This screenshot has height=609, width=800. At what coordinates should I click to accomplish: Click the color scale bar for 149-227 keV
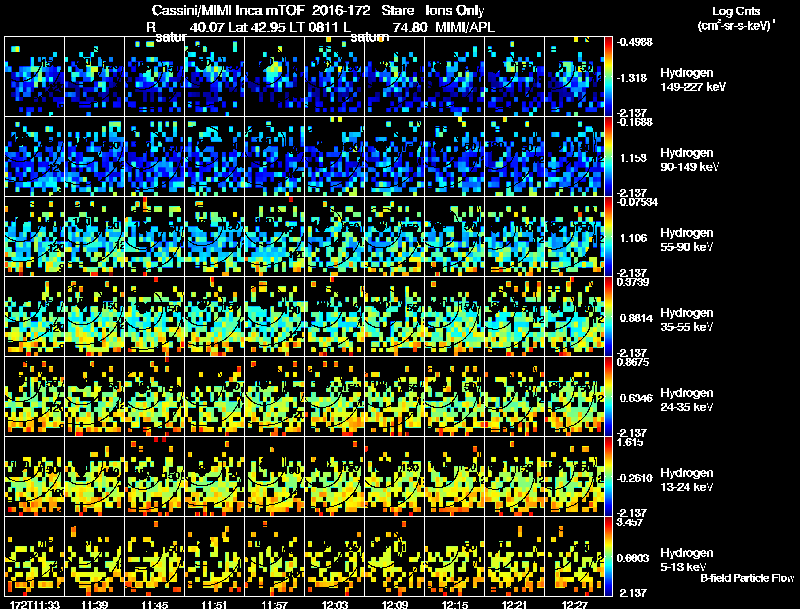(x=608, y=77)
